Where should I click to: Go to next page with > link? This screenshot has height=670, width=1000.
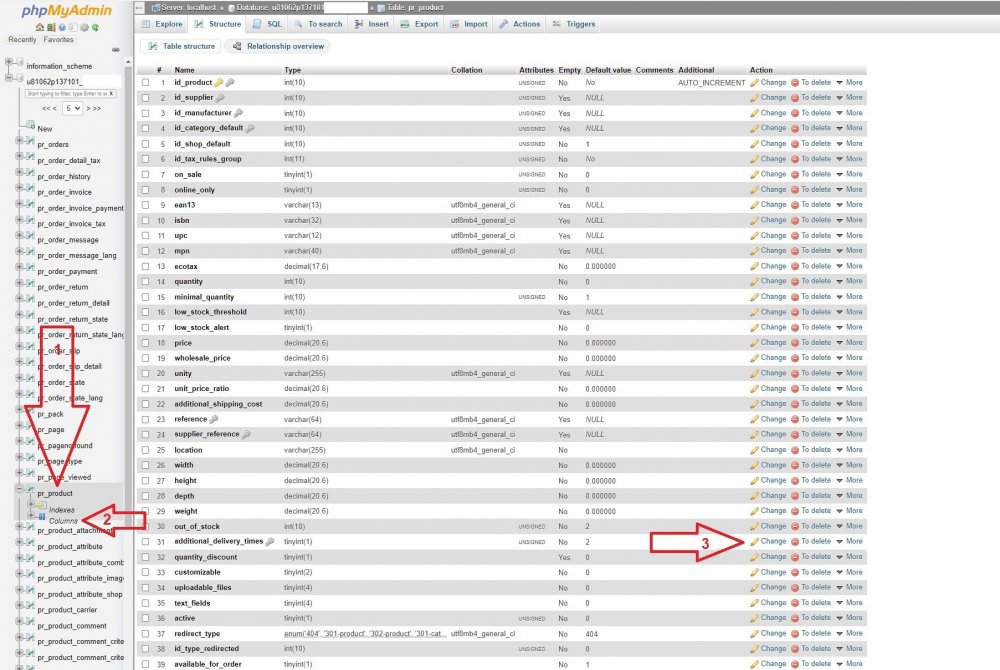pyautogui.click(x=89, y=108)
